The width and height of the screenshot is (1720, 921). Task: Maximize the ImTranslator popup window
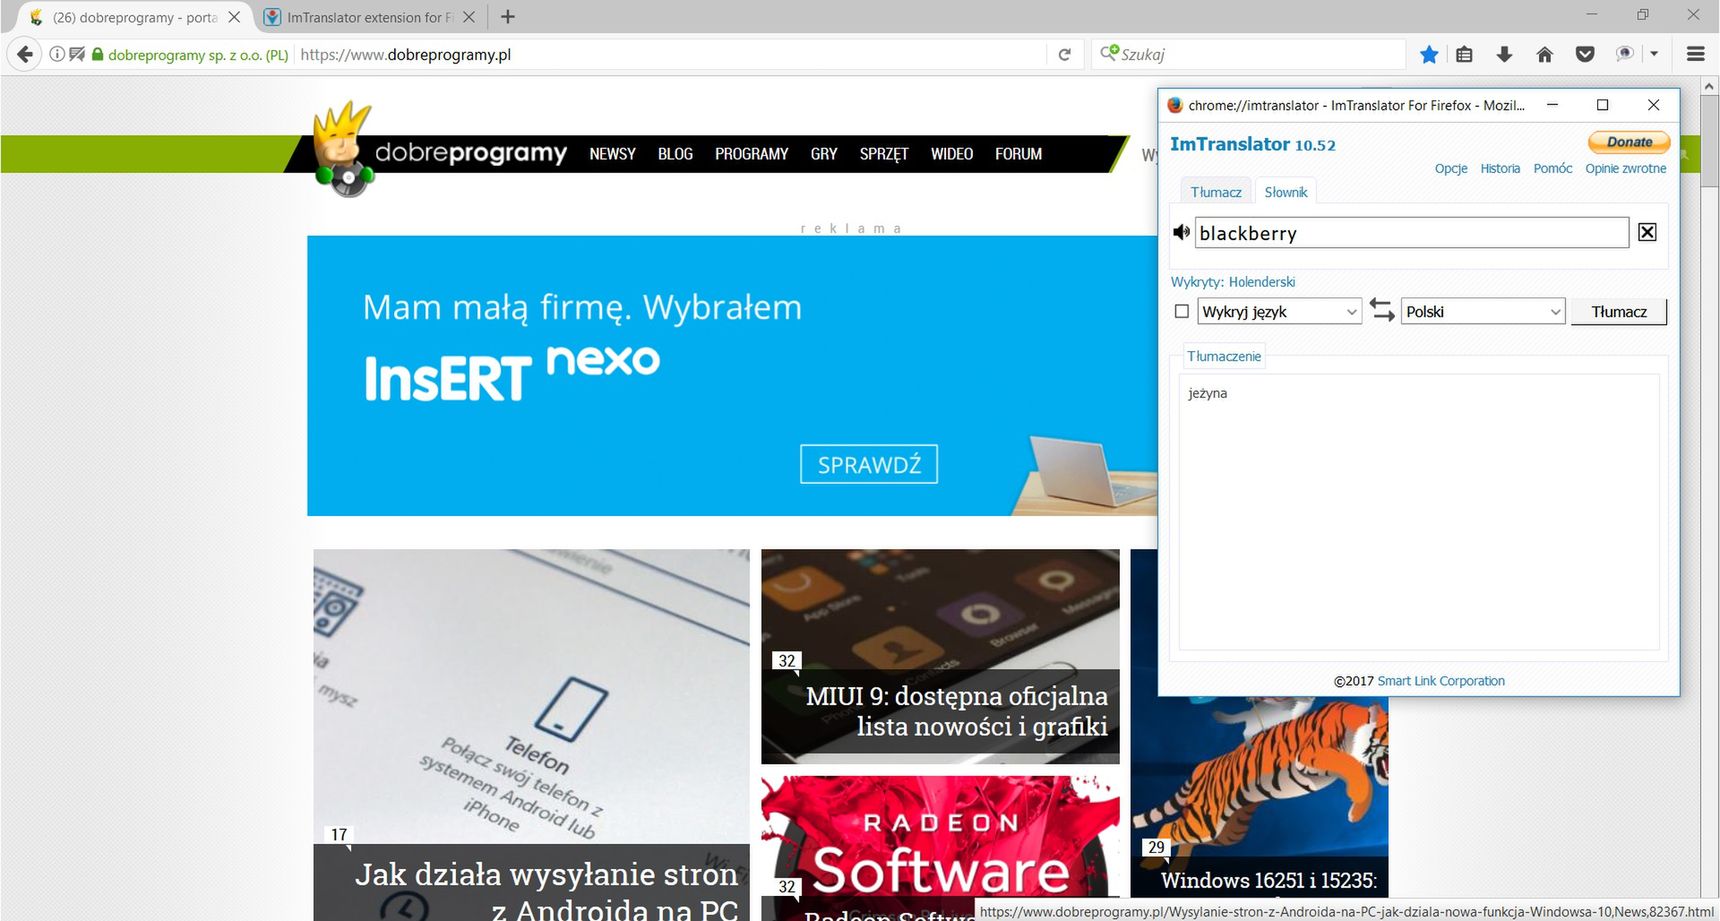(x=1602, y=105)
